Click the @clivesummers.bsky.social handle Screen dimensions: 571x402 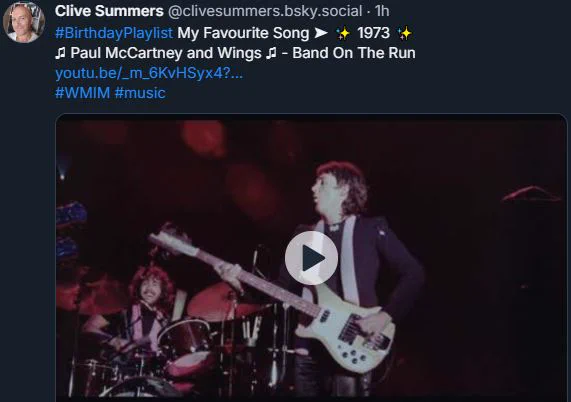(265, 11)
